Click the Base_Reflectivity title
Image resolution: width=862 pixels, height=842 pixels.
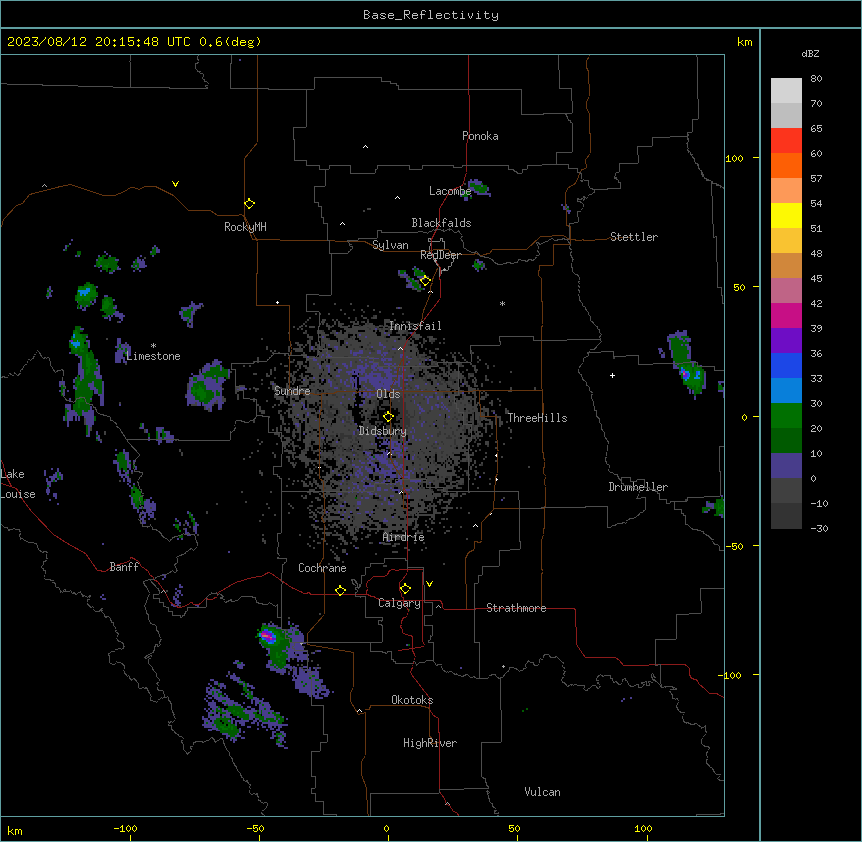(431, 15)
